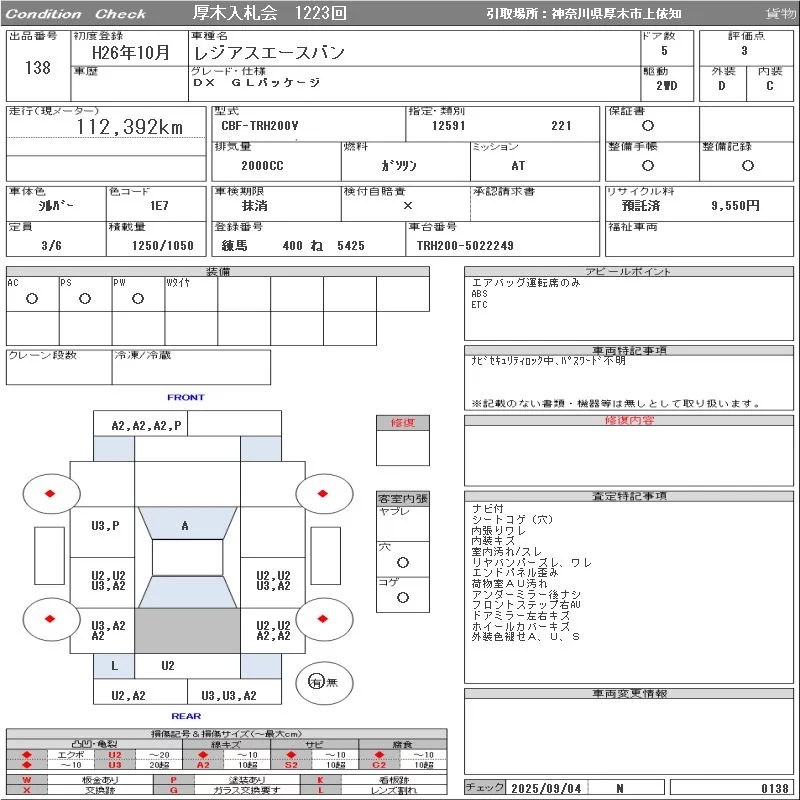The image size is (800, 800).
Task: Click legend code S2 under サビ
Action: coord(291,765)
